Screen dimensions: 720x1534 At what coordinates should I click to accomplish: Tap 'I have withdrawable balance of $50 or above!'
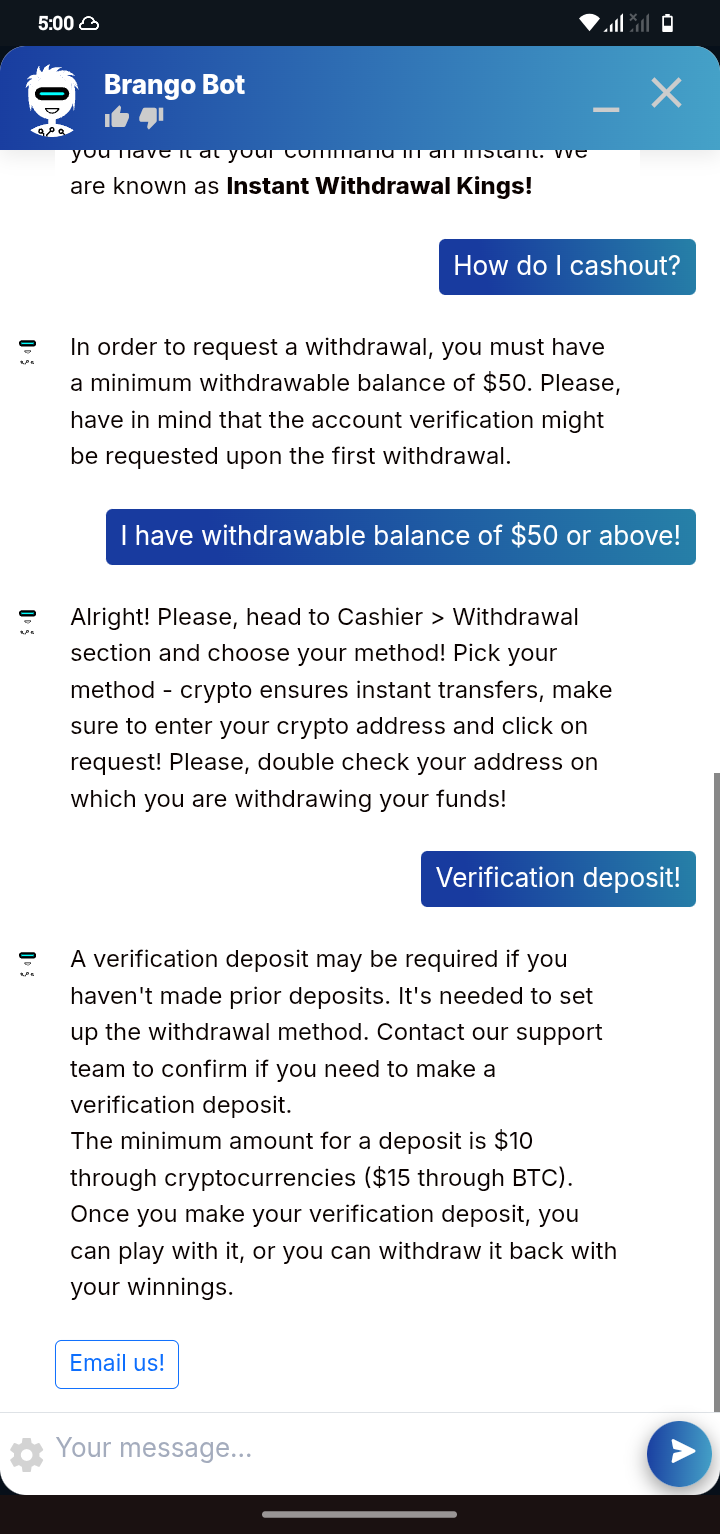401,536
